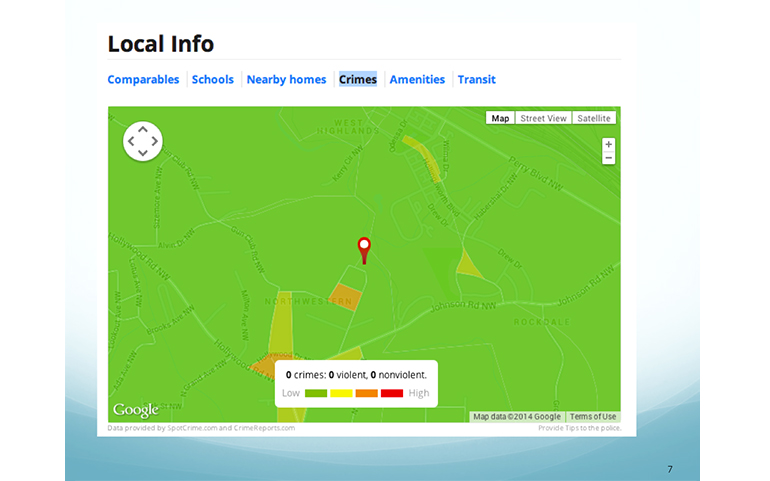This screenshot has width=770, height=481.
Task: Open the Schools tab
Action: 212,80
